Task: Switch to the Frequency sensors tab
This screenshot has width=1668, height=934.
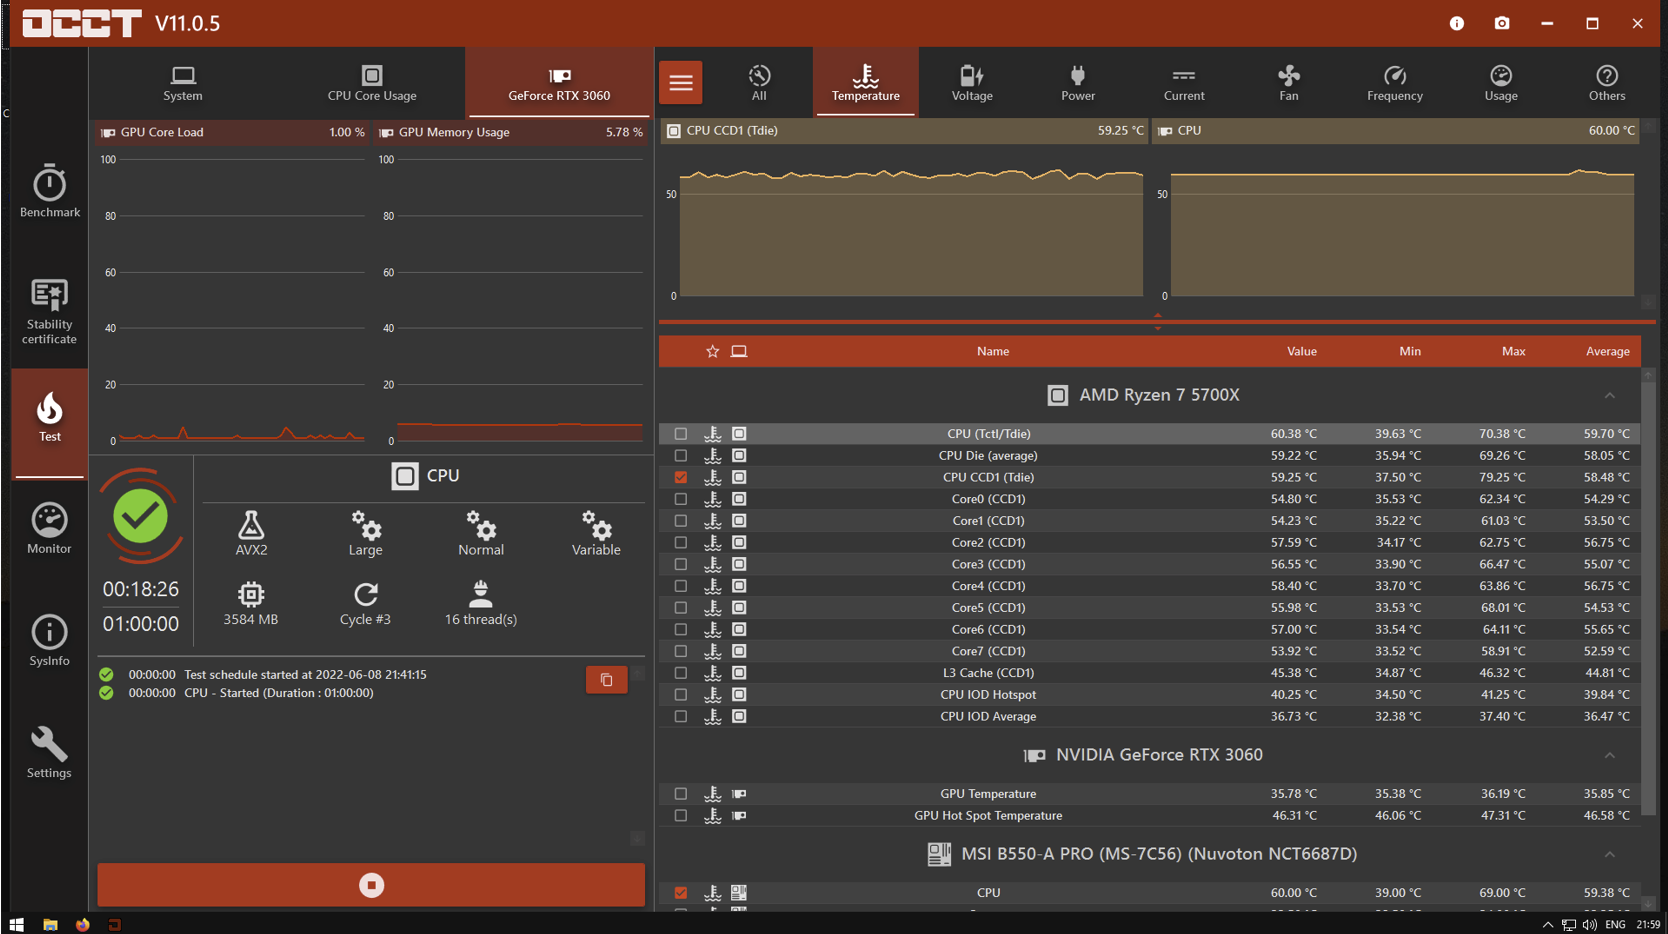Action: [x=1395, y=83]
